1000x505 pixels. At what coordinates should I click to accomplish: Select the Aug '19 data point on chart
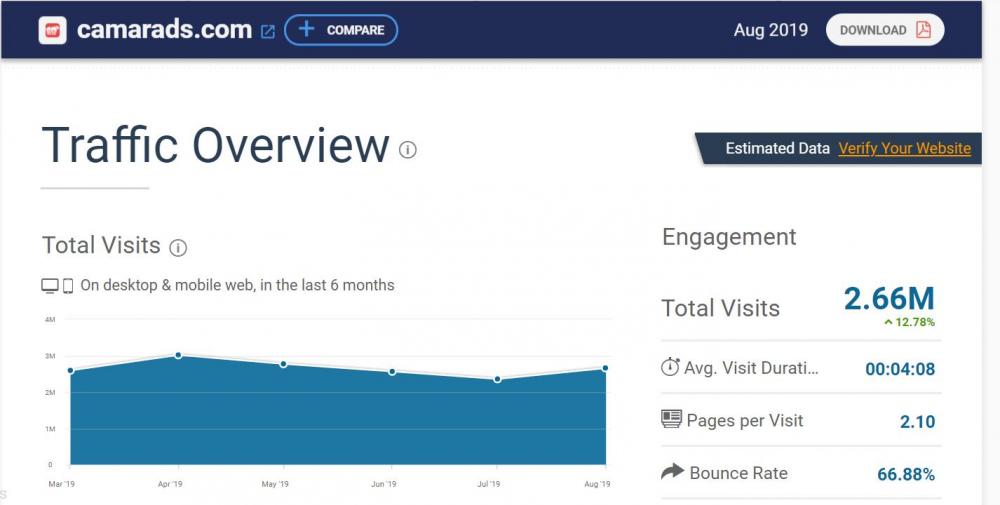605,368
